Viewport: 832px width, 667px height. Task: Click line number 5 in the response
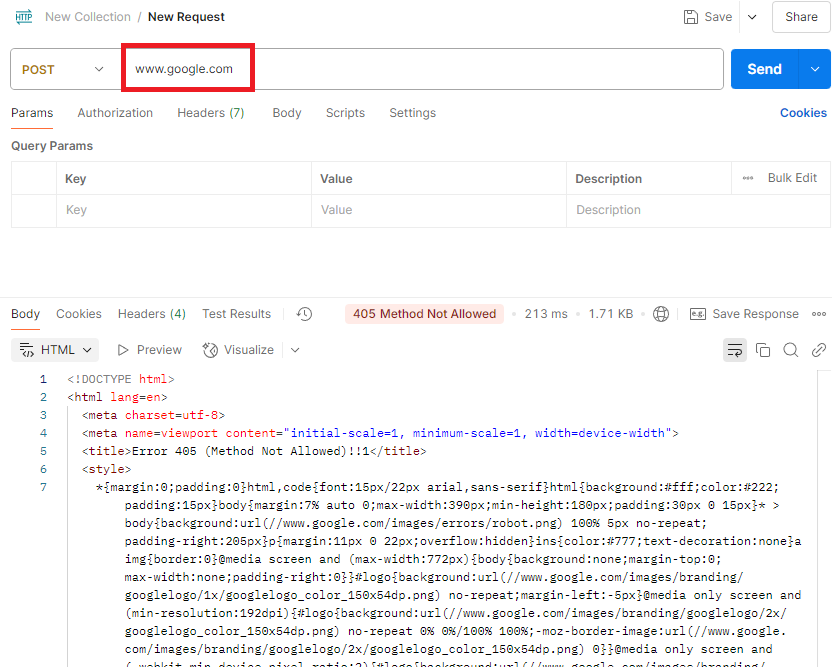click(x=44, y=451)
